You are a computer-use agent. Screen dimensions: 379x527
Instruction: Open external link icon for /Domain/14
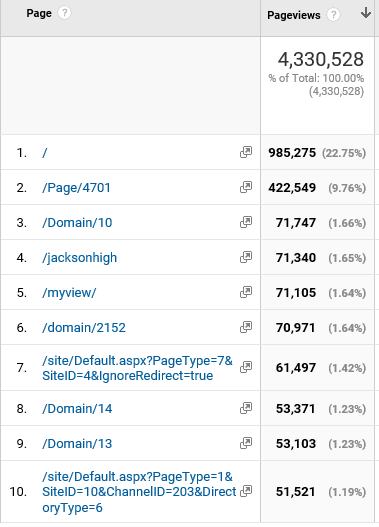point(246,408)
